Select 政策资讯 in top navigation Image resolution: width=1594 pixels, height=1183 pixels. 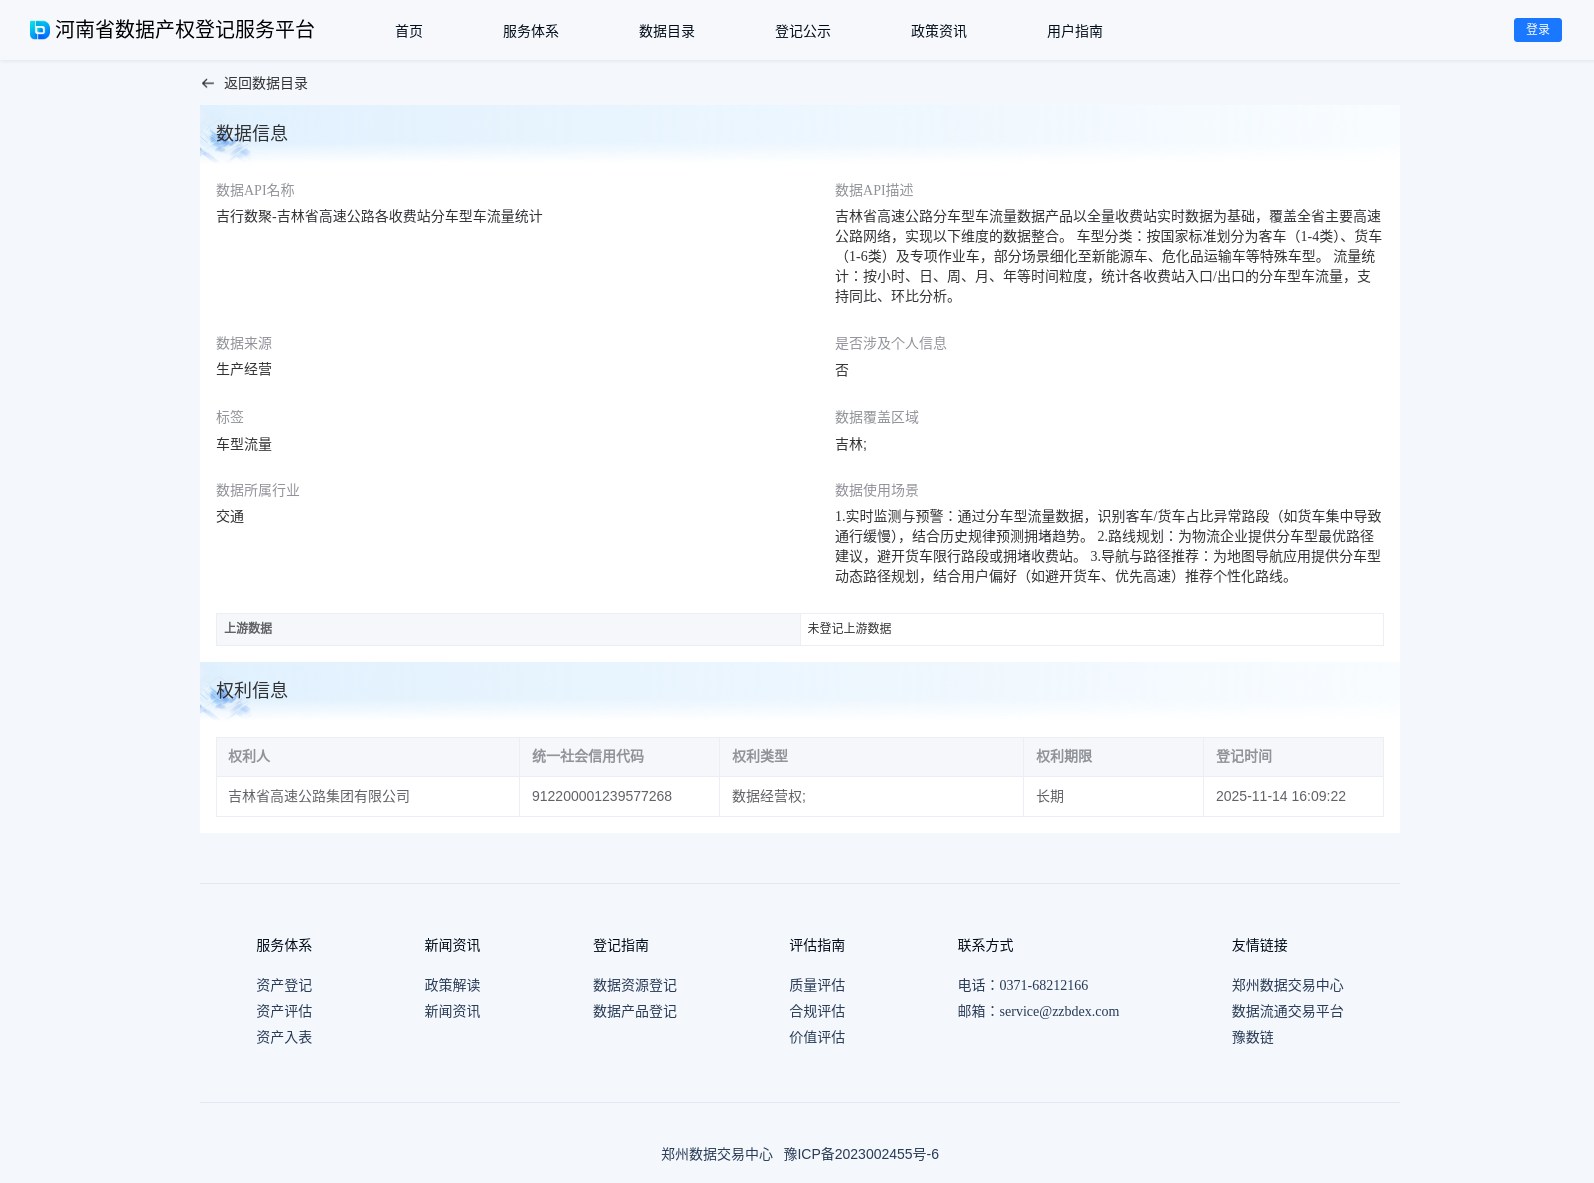pyautogui.click(x=939, y=31)
